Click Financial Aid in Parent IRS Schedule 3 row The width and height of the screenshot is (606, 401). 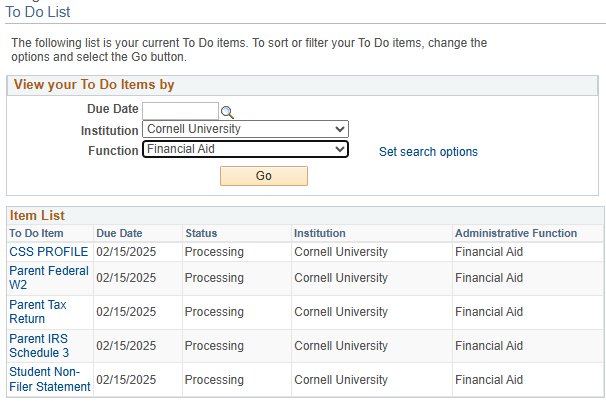coord(488,346)
